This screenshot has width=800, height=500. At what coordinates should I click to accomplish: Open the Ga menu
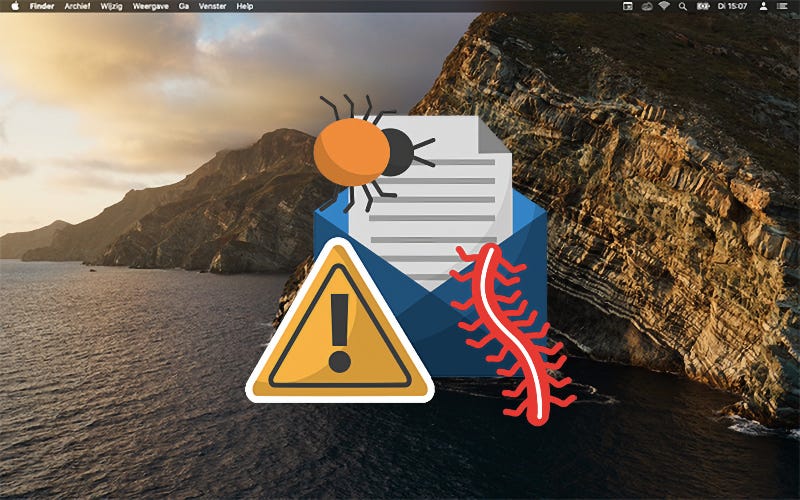[x=184, y=6]
